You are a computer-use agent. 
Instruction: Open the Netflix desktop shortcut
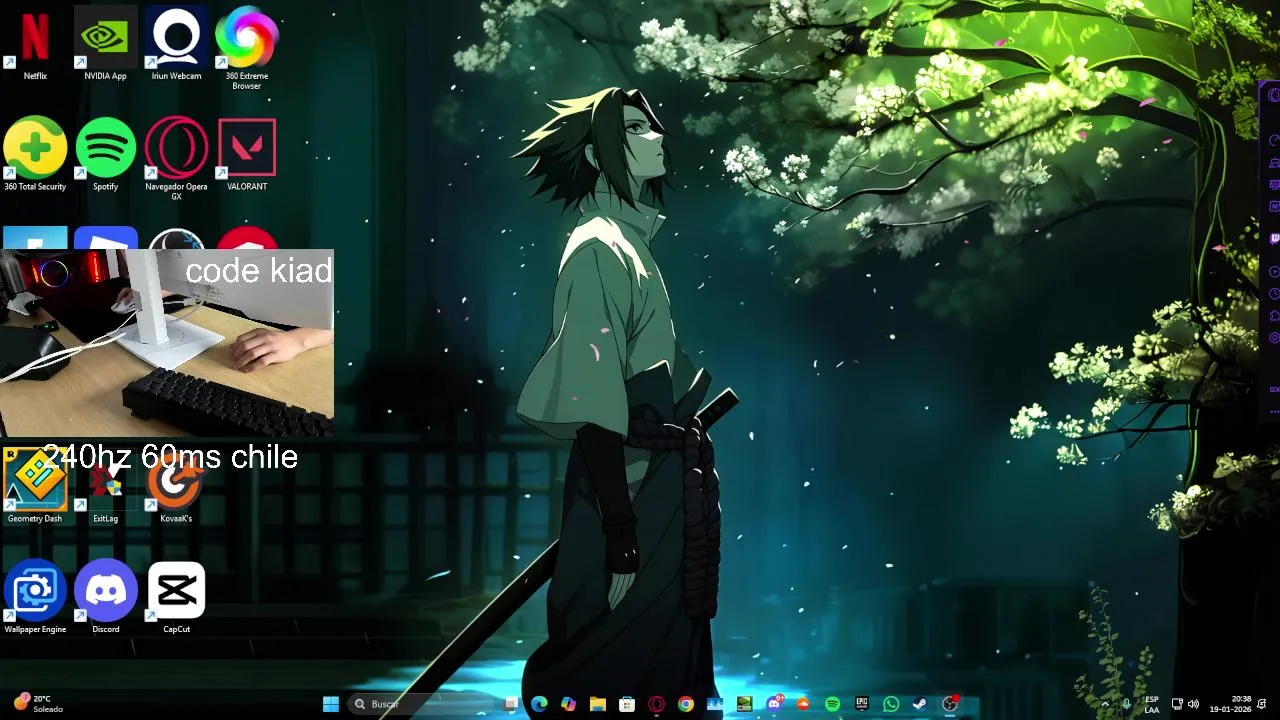(x=35, y=43)
